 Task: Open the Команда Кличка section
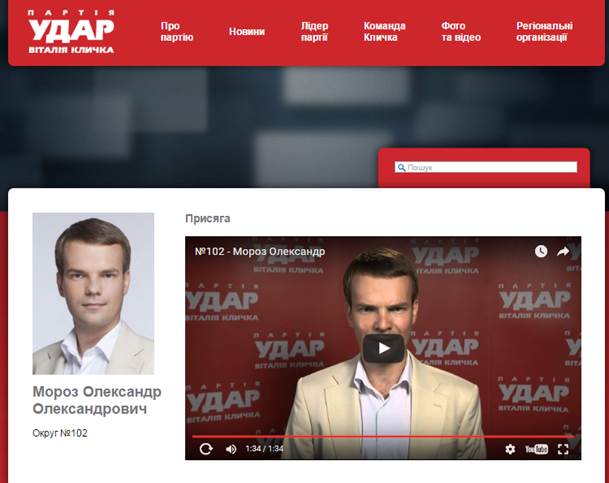385,32
